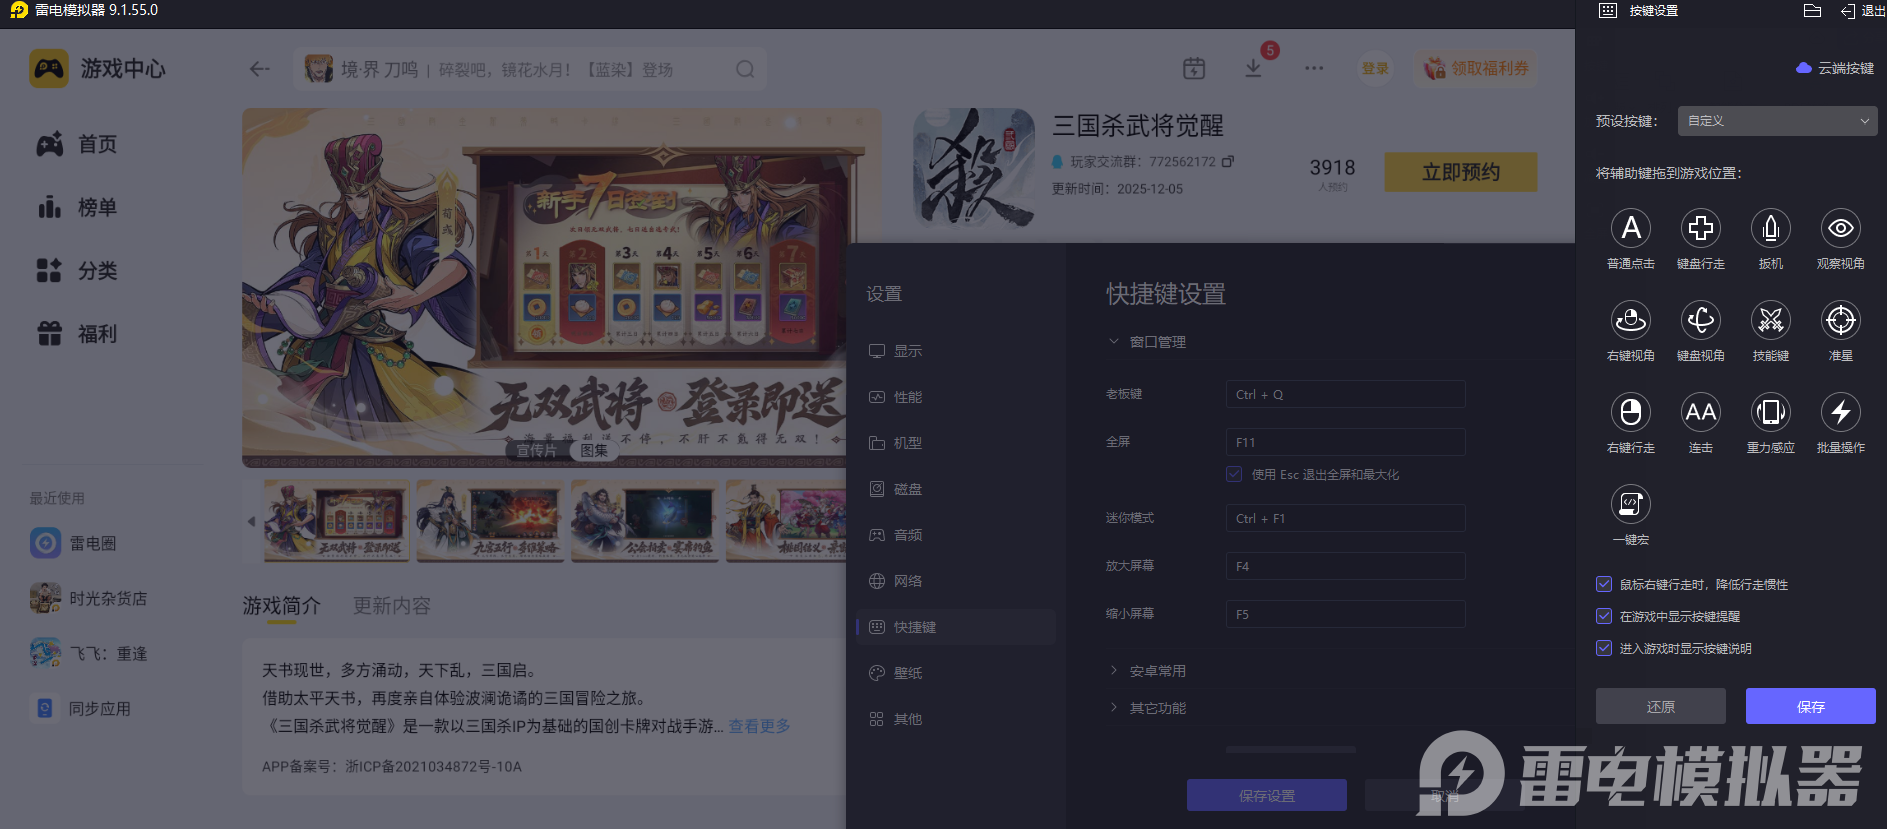Copy the player group number 772562172
This screenshot has height=829, width=1887.
[1229, 161]
